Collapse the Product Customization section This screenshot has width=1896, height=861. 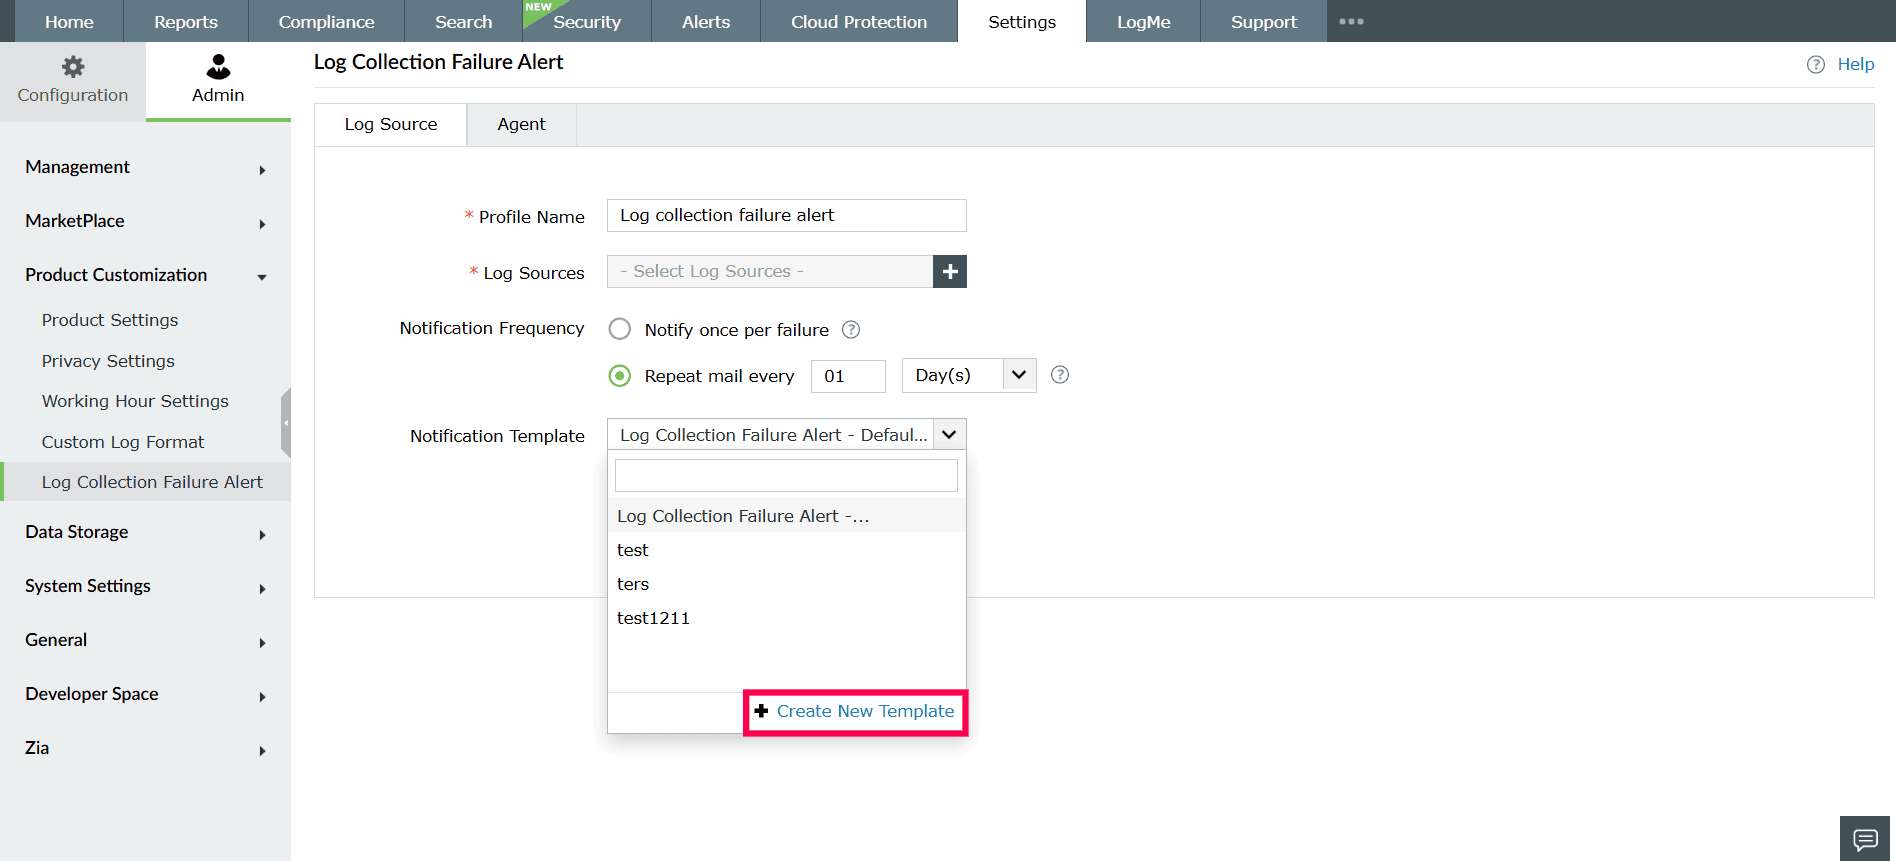pyautogui.click(x=146, y=275)
